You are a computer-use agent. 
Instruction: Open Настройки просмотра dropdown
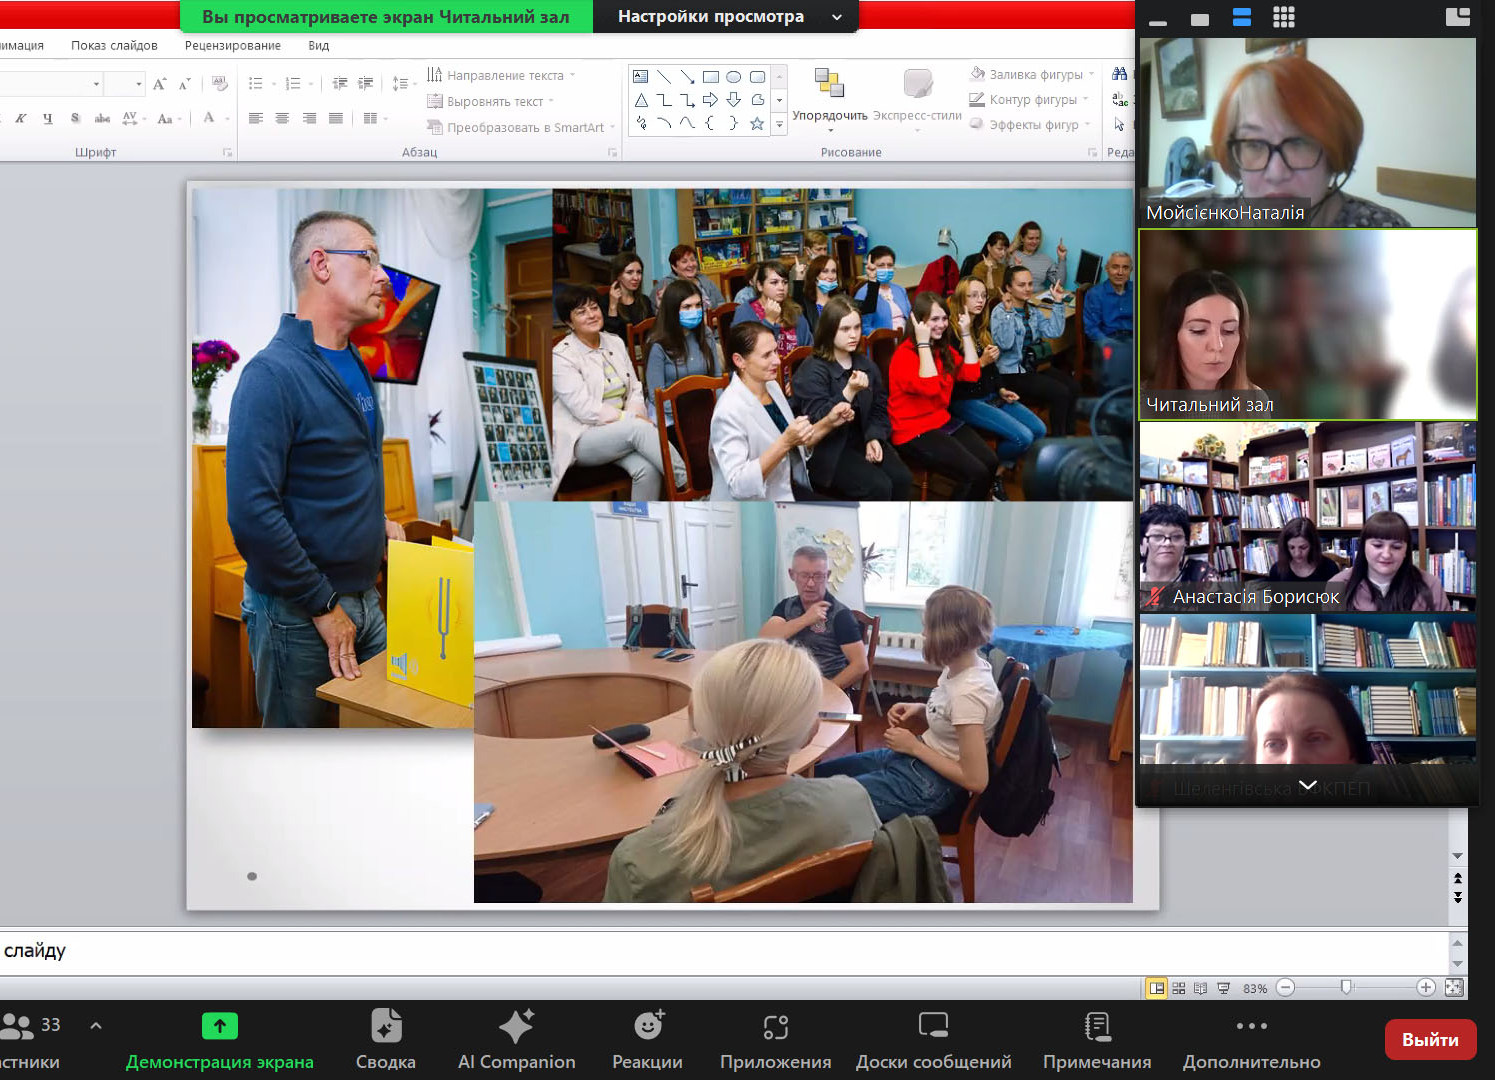click(x=726, y=16)
